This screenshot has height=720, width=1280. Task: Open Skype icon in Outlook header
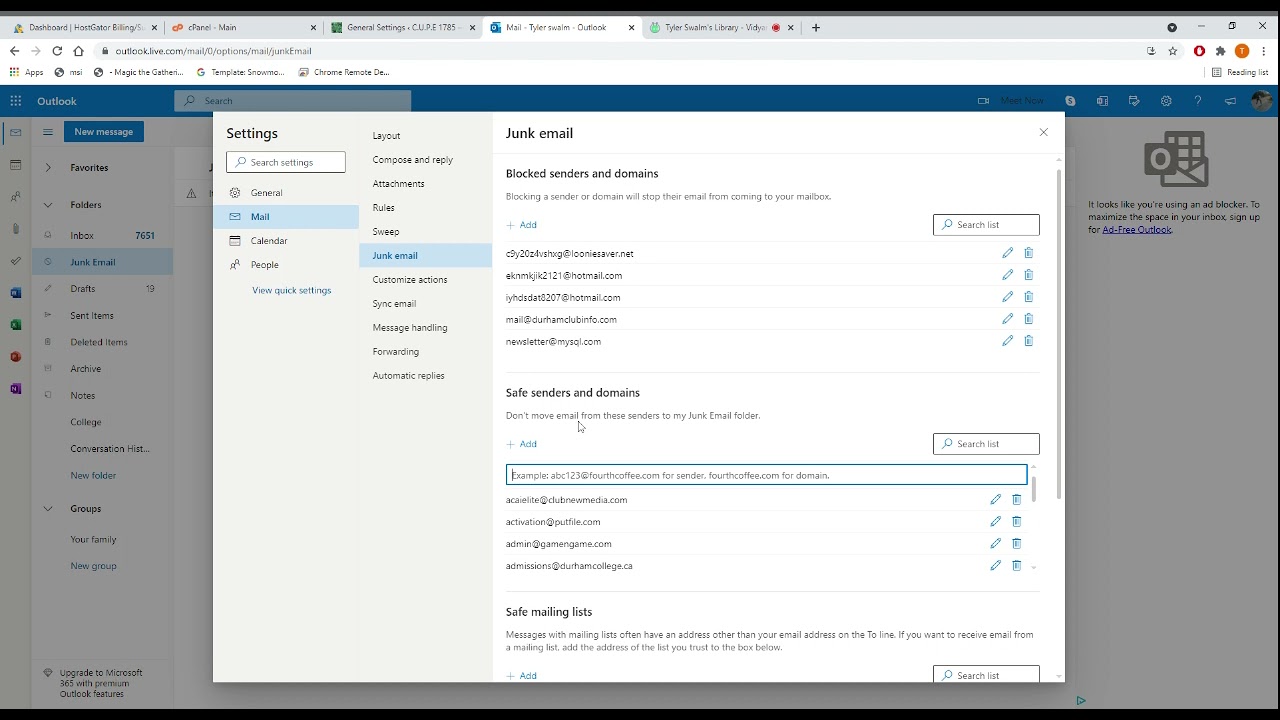tap(1070, 100)
